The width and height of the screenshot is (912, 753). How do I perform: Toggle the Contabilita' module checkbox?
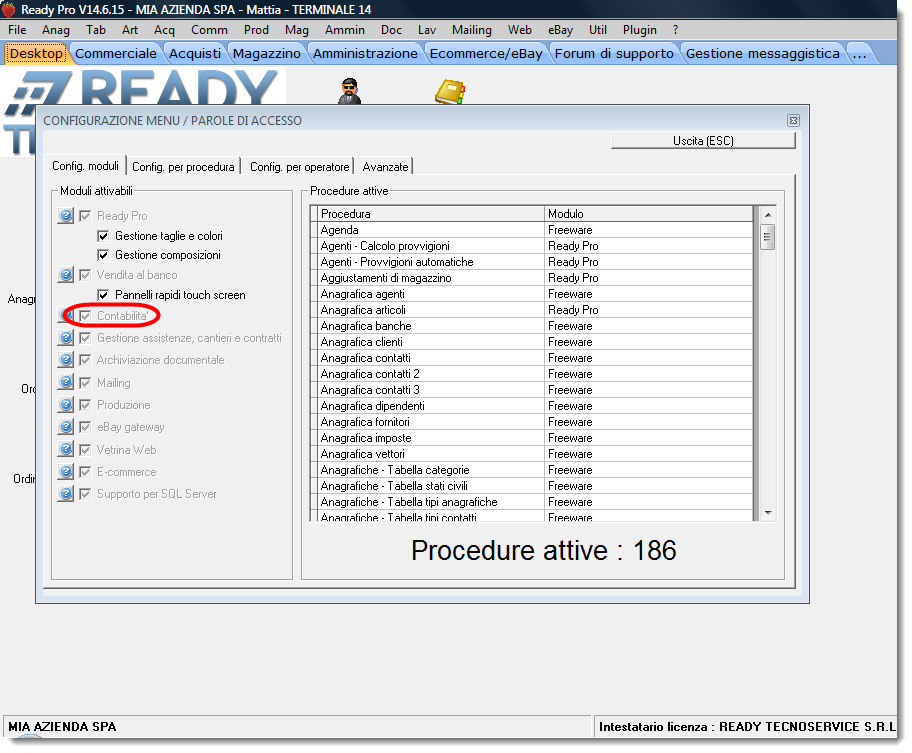point(85,316)
